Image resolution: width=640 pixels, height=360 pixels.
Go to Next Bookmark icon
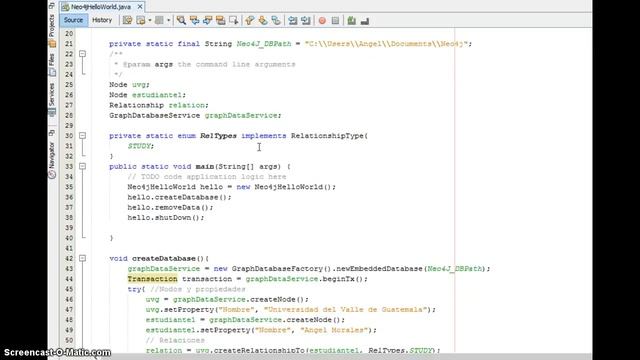263,20
